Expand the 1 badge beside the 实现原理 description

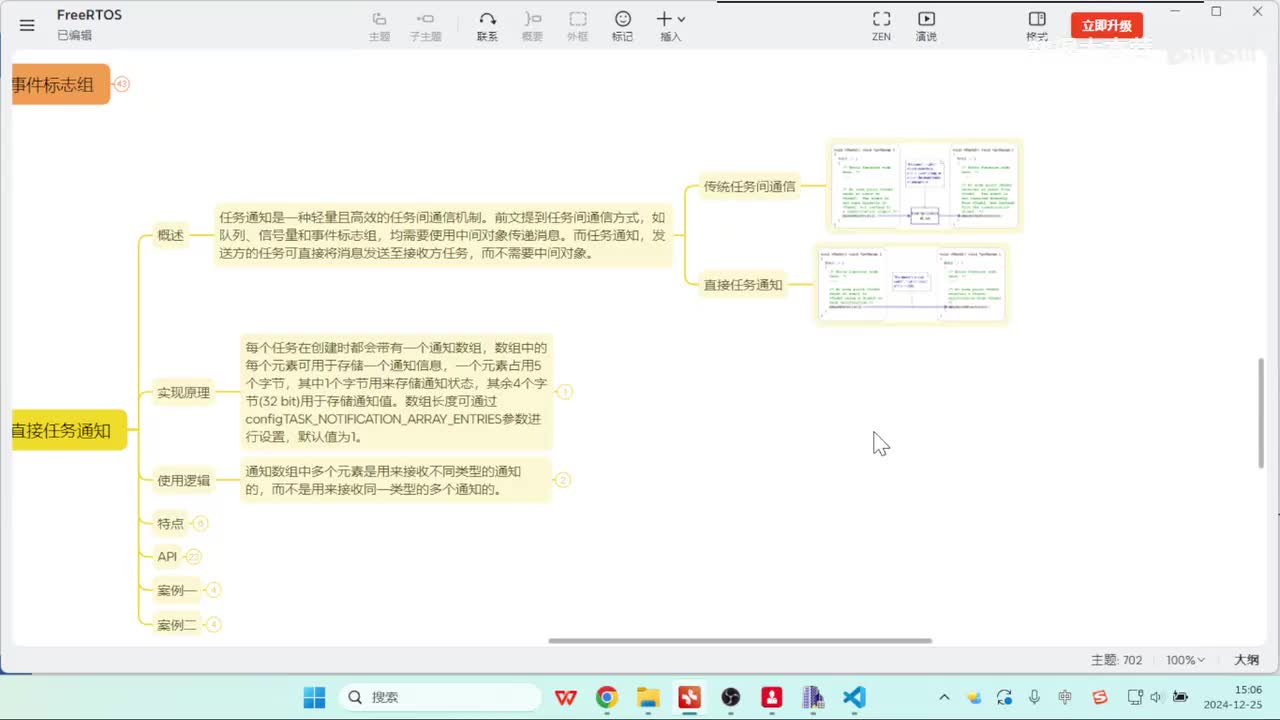point(565,392)
